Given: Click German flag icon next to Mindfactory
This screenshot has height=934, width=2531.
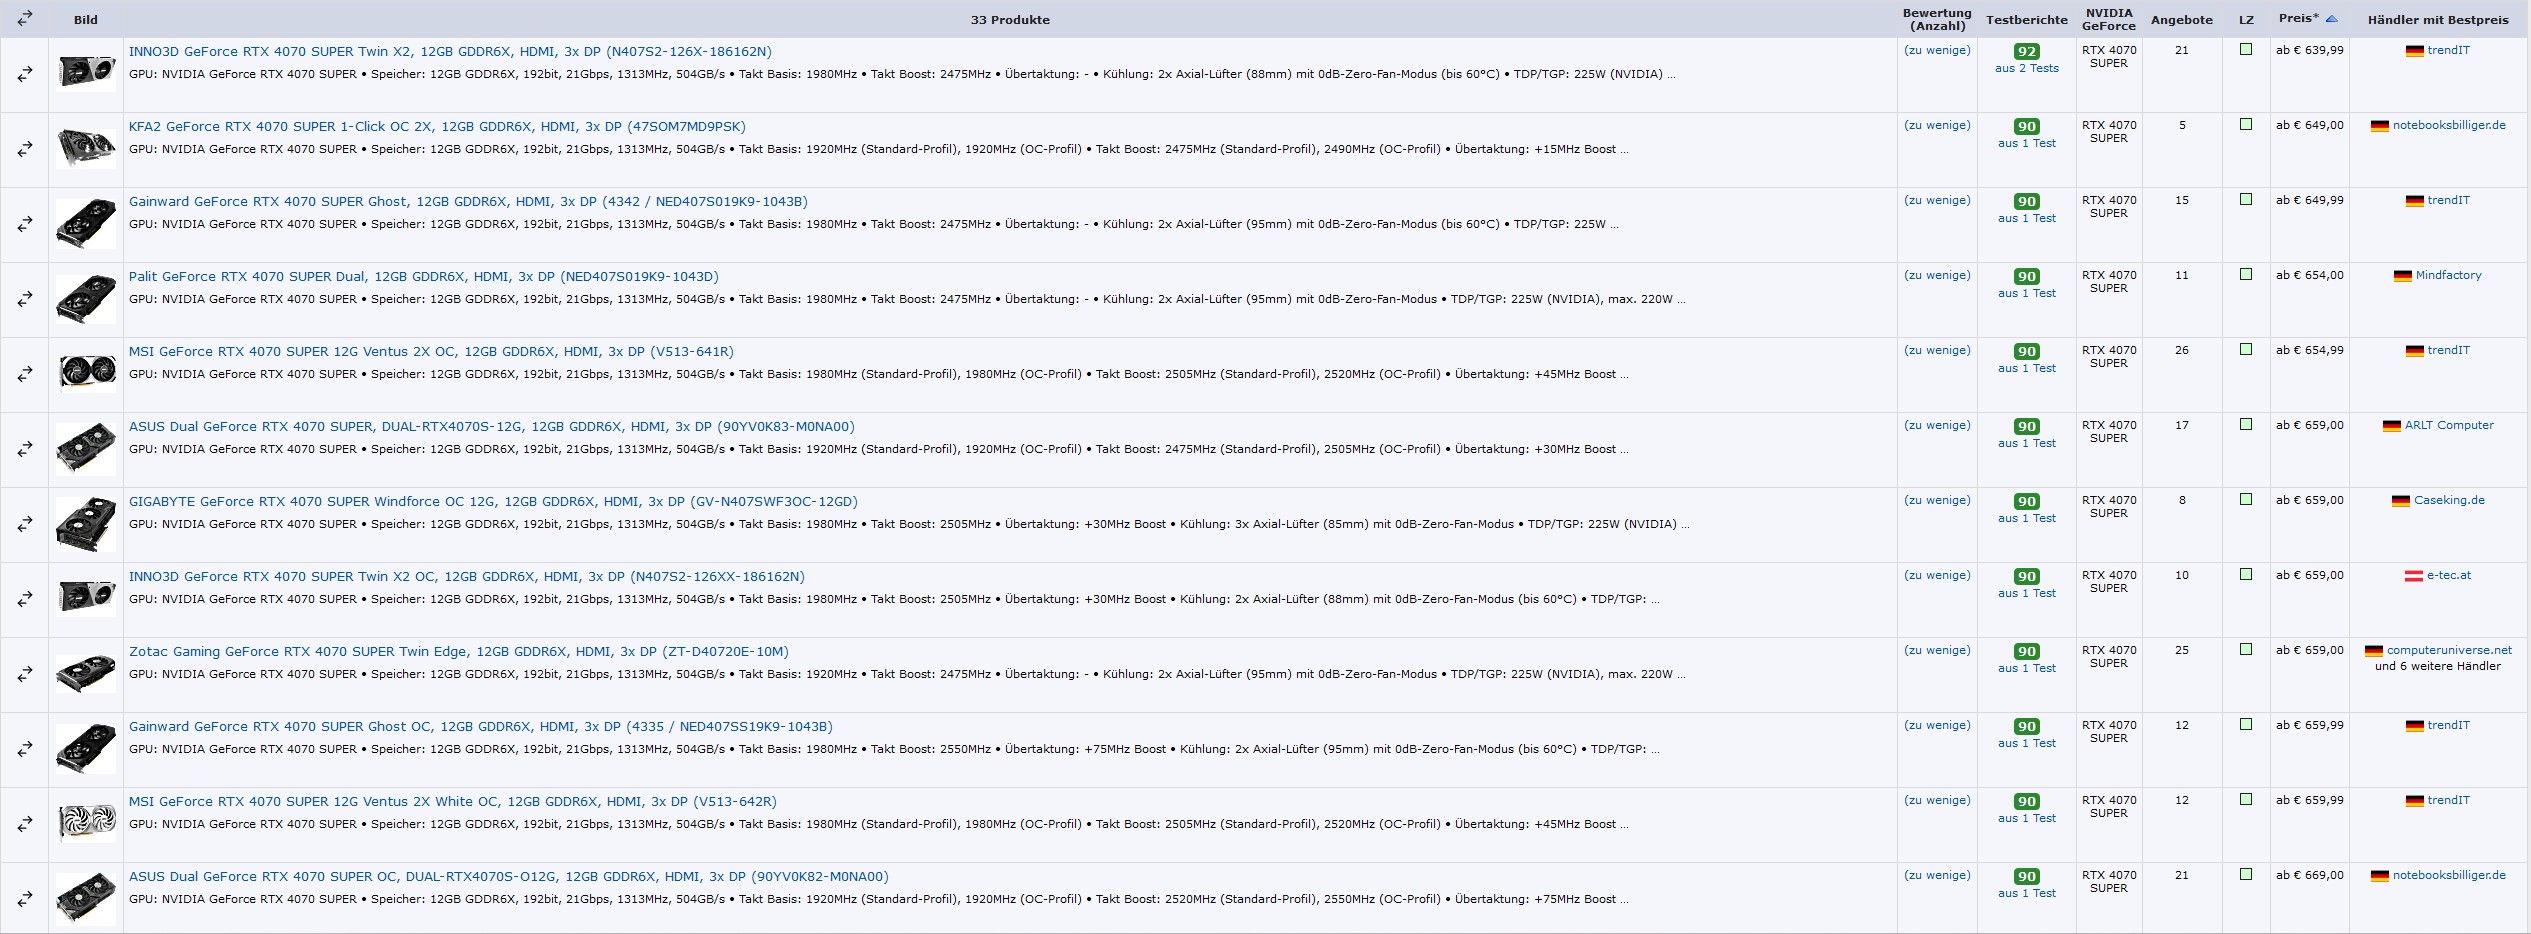Looking at the screenshot, I should tap(2403, 276).
